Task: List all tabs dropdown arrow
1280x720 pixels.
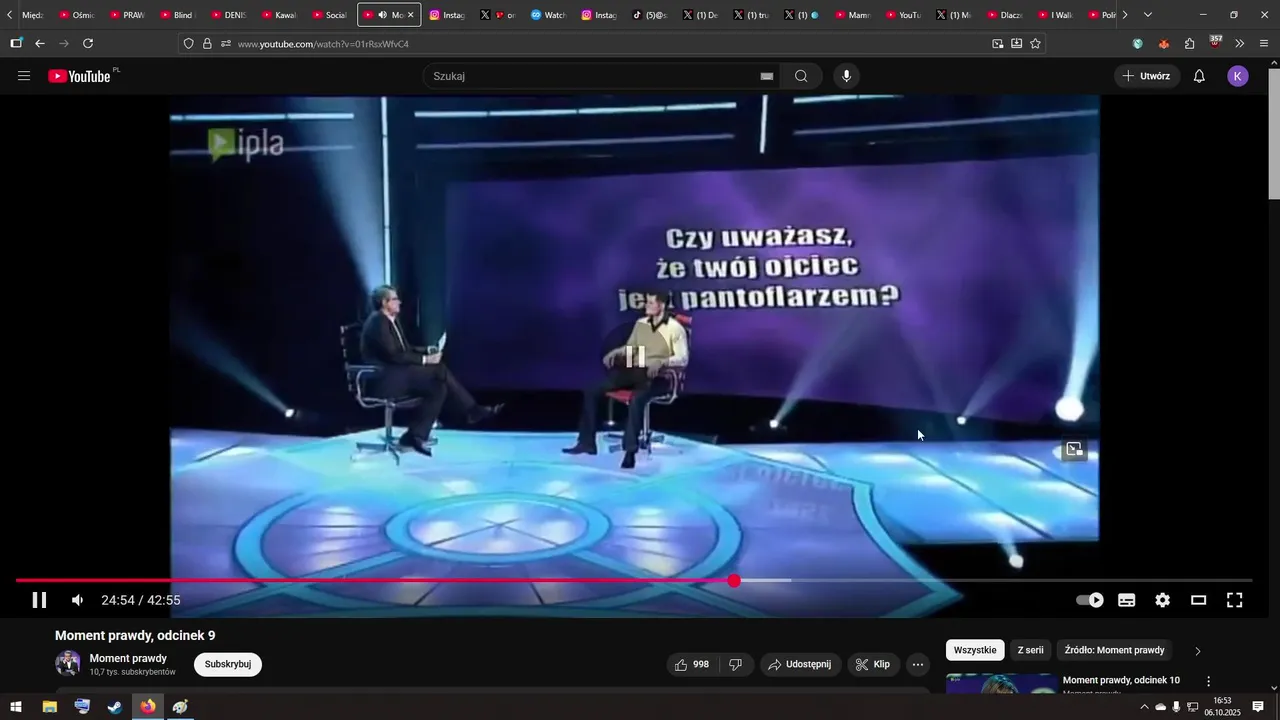Action: tap(1148, 15)
